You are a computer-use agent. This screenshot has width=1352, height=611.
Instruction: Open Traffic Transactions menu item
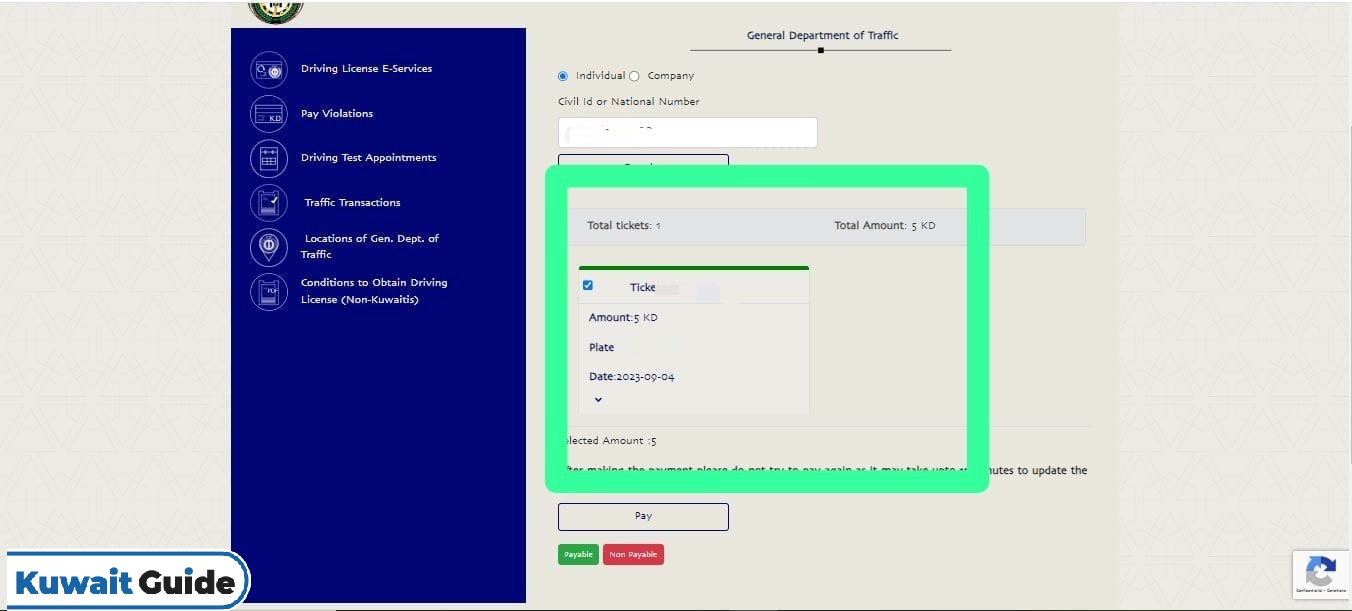pos(352,203)
